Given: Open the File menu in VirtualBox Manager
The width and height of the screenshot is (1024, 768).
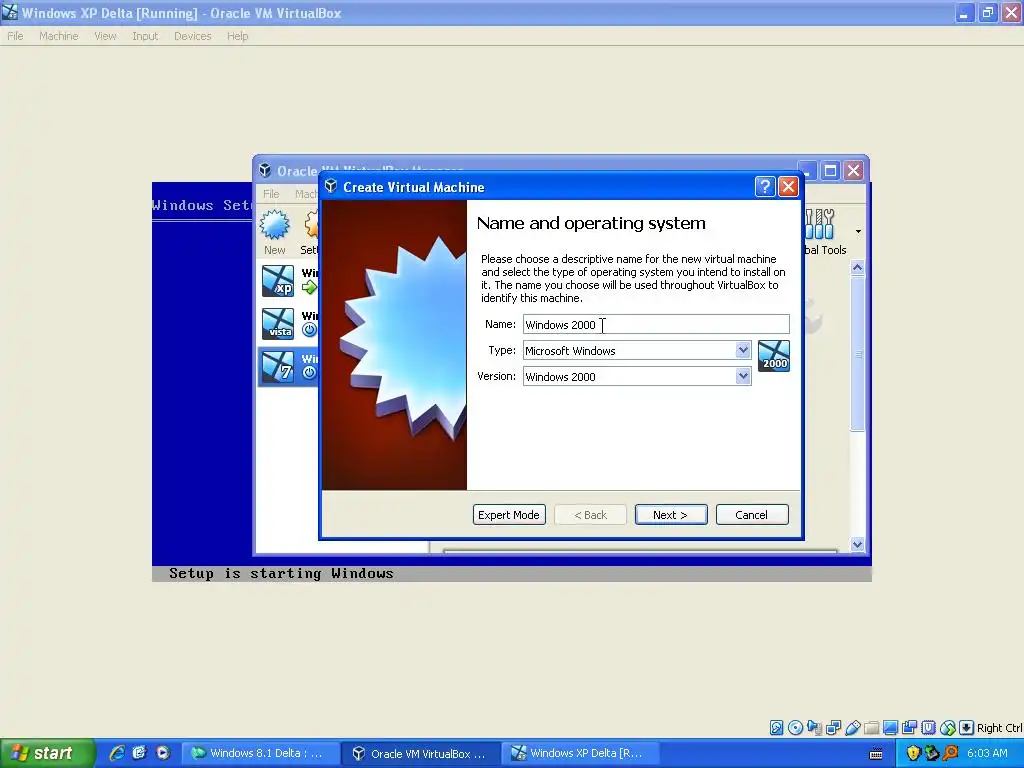Looking at the screenshot, I should pos(271,194).
